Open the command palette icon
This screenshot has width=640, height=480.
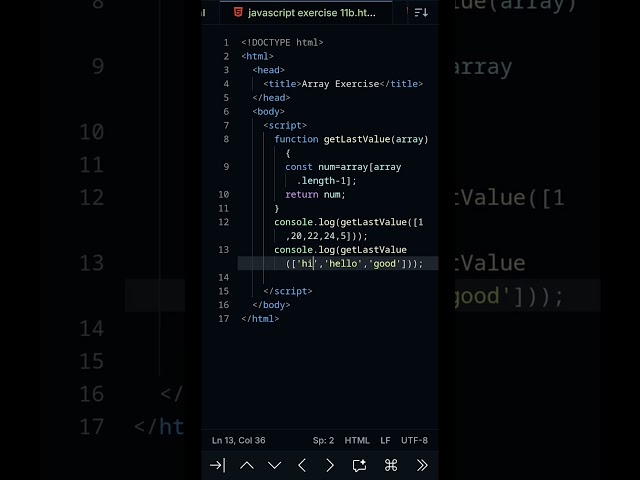(x=391, y=465)
